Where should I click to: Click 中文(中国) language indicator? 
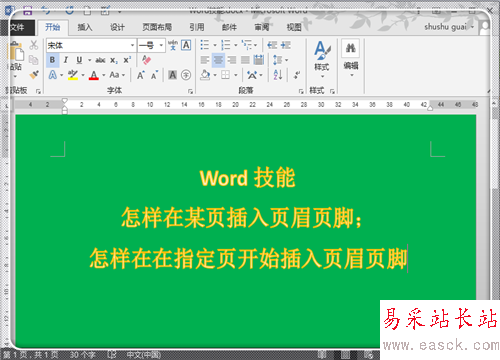[144, 355]
